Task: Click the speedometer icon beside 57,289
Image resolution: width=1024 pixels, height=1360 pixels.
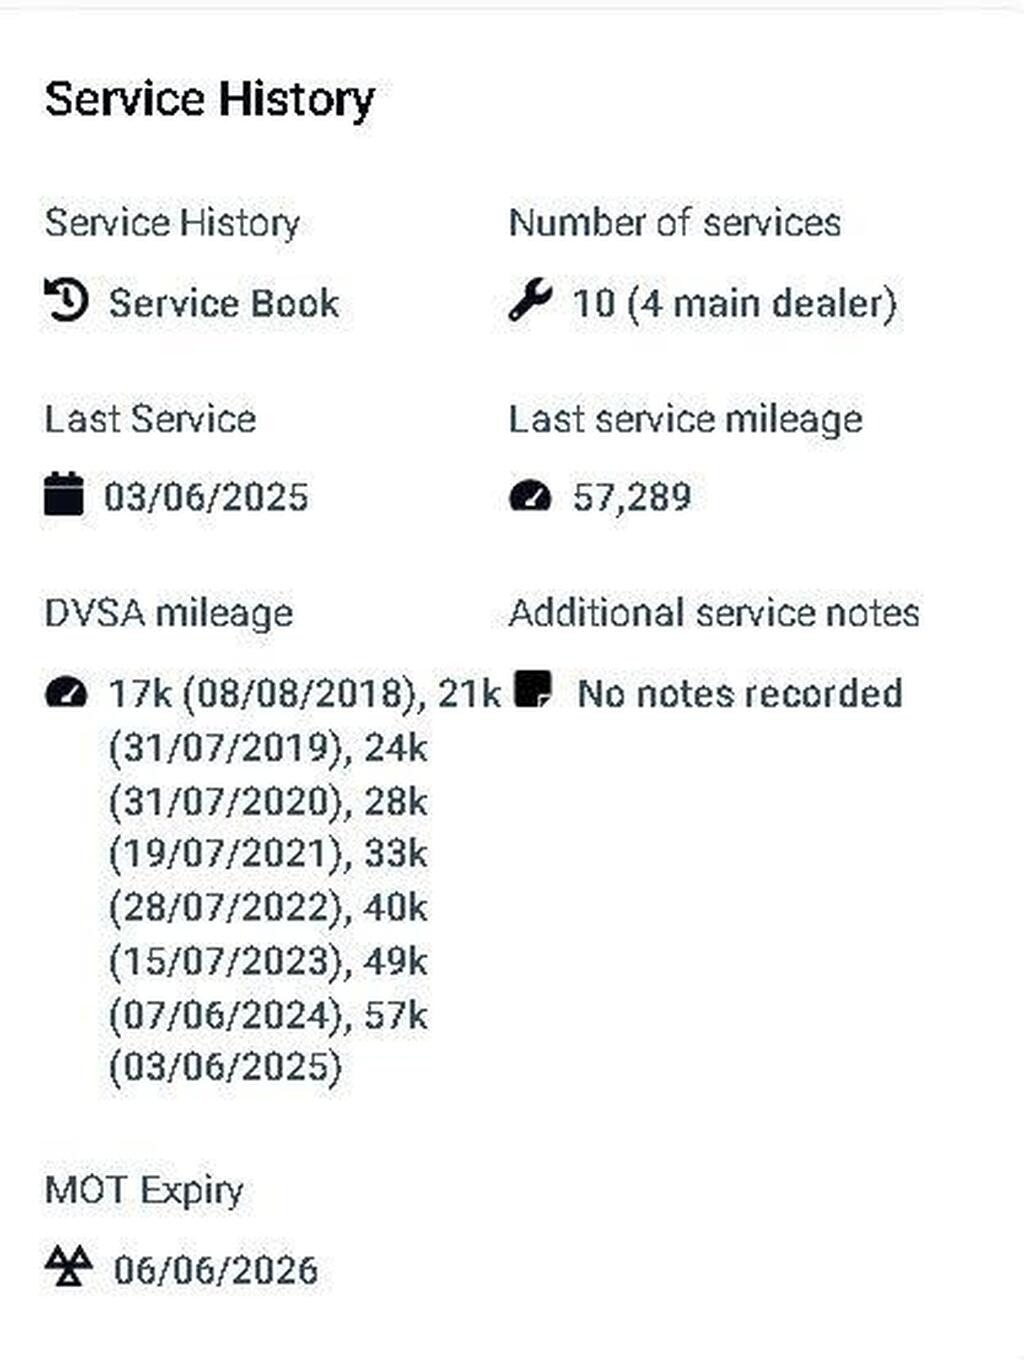Action: 530,496
